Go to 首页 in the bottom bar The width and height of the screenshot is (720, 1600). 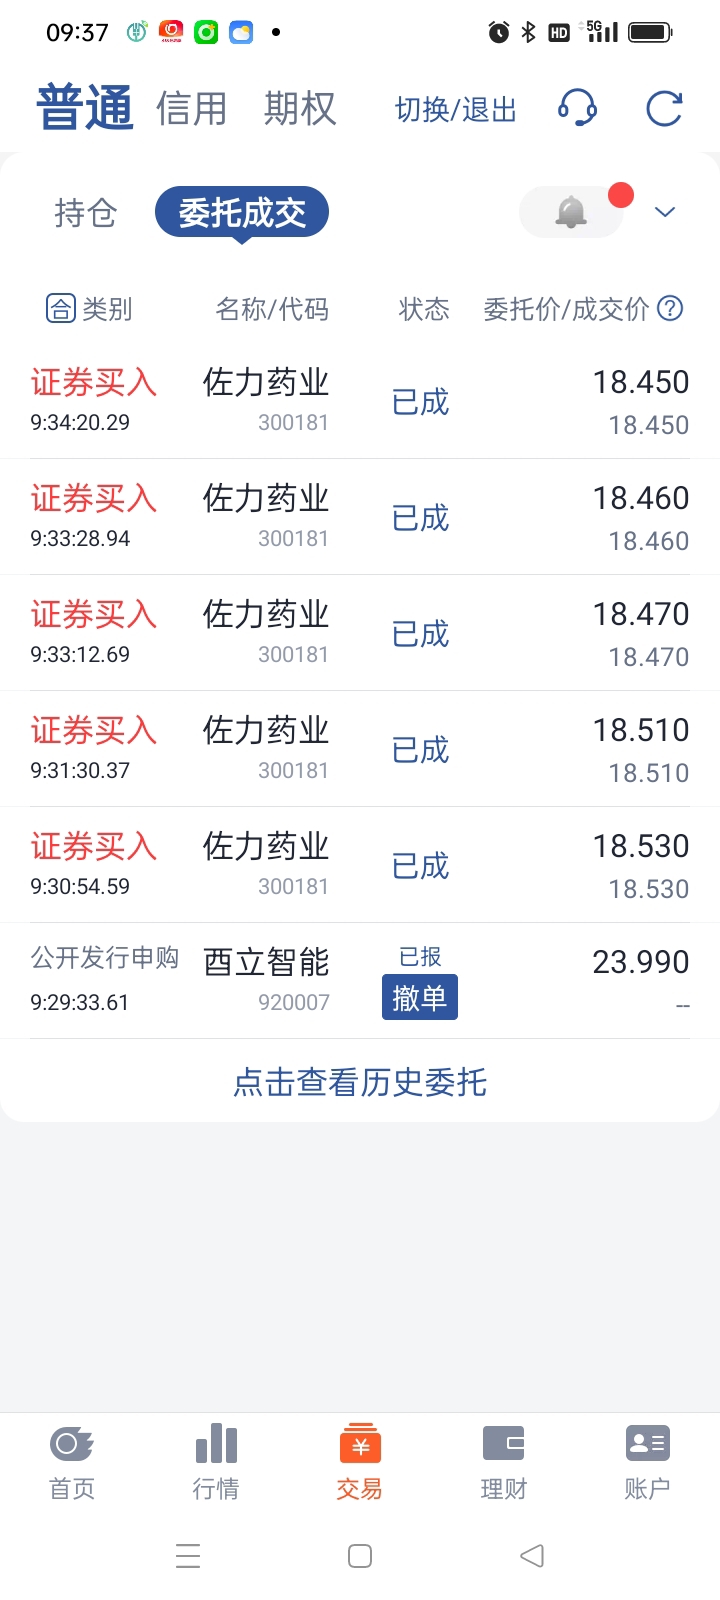pyautogui.click(x=72, y=1462)
